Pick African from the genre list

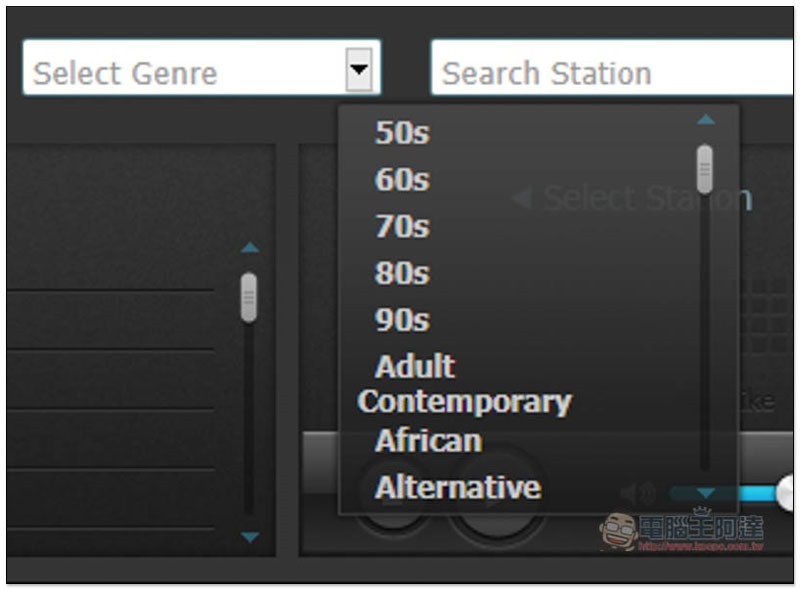click(428, 440)
